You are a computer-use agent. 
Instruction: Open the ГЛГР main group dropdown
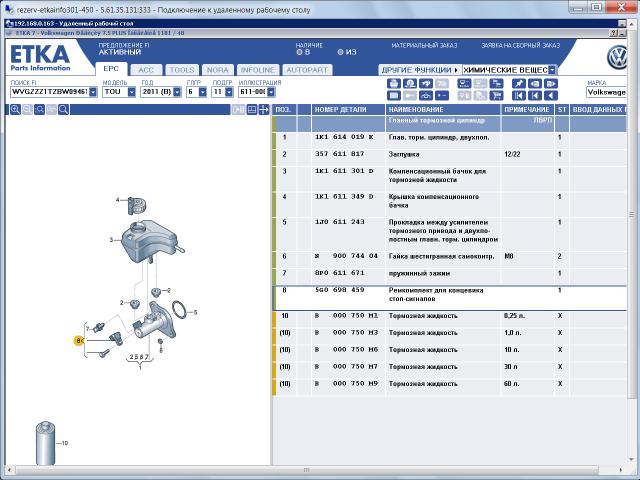pyautogui.click(x=203, y=92)
